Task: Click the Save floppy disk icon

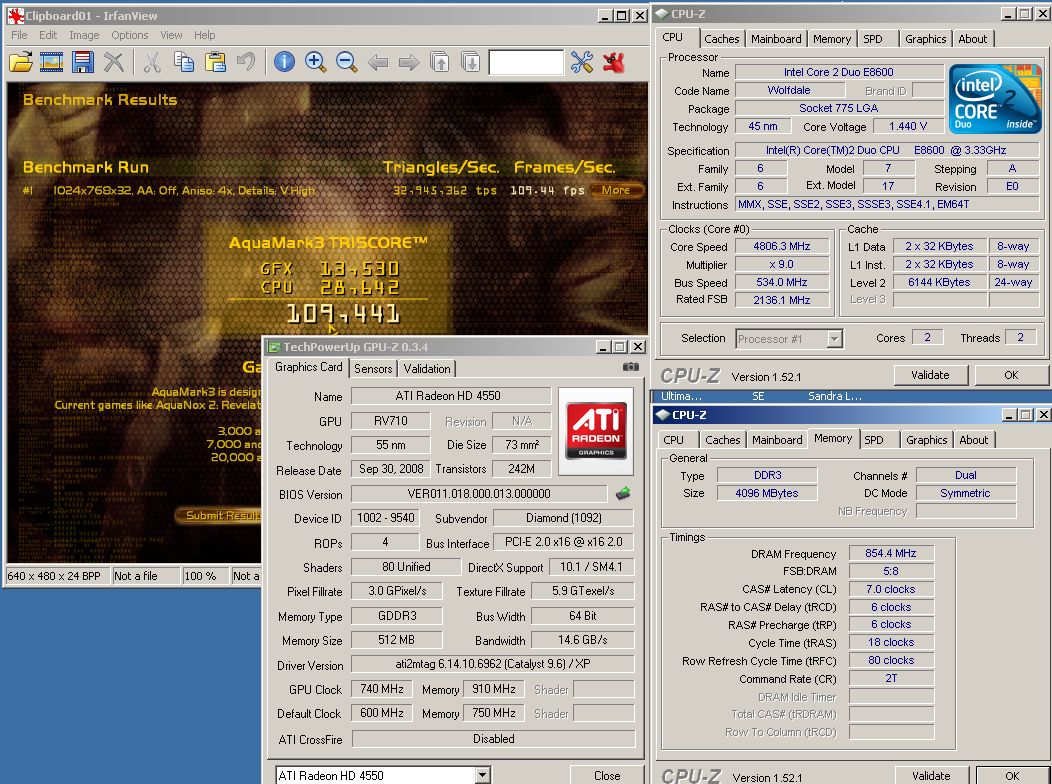Action: pos(83,62)
